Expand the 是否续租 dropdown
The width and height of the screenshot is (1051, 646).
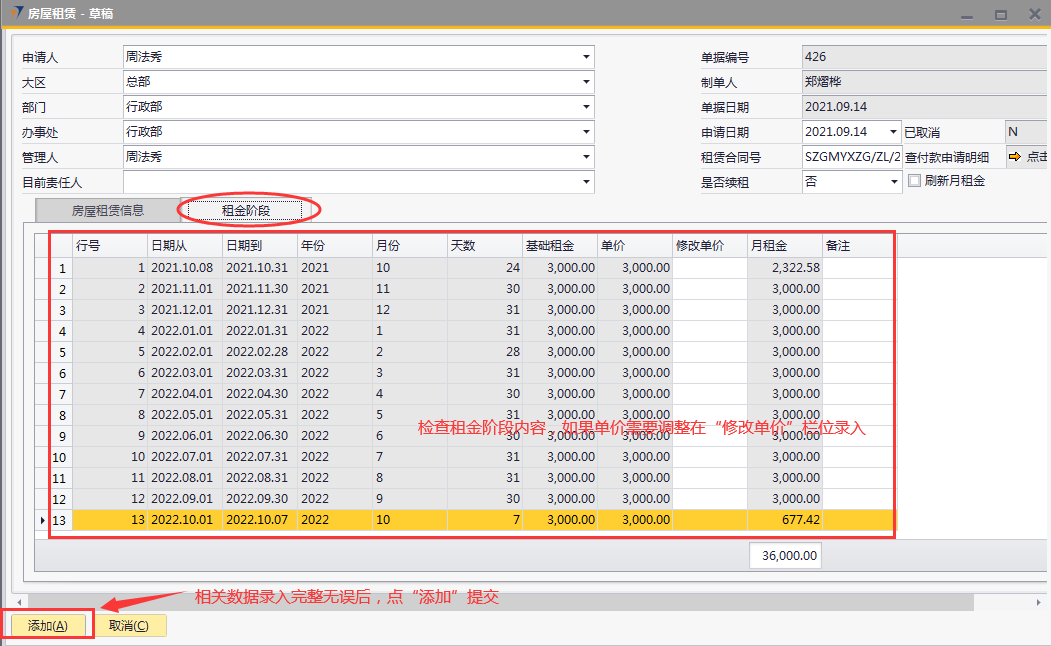pyautogui.click(x=894, y=182)
